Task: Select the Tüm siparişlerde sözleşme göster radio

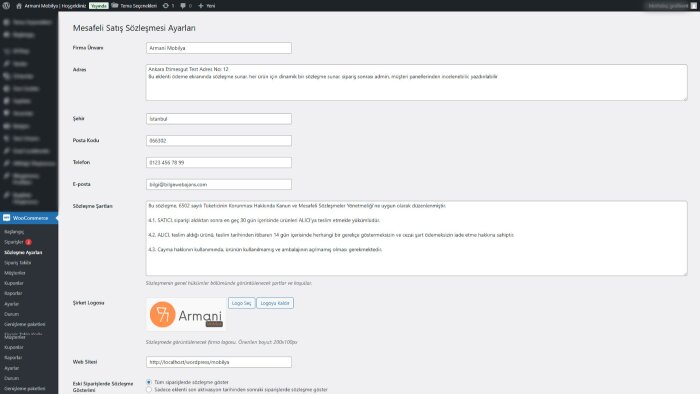Action: 149,382
